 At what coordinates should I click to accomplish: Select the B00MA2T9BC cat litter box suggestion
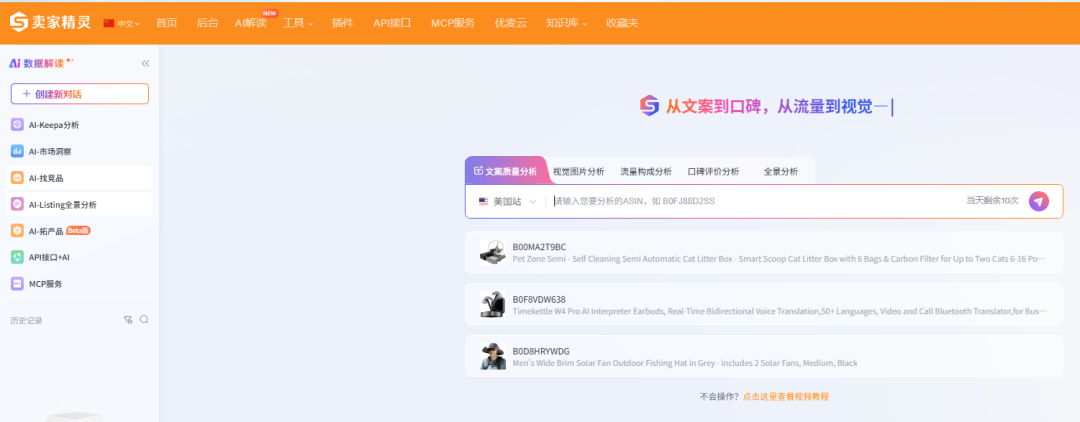(x=764, y=253)
